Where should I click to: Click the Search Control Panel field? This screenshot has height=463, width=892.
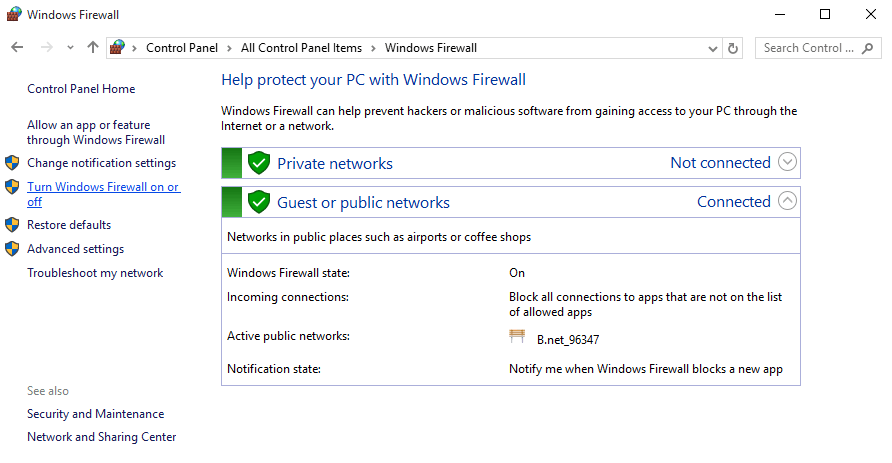[x=818, y=48]
